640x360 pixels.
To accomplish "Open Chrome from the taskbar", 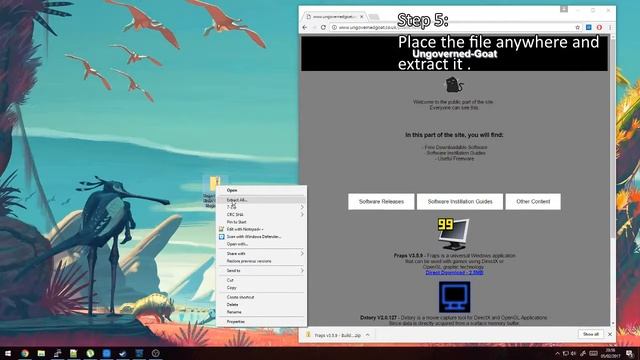I will [24, 353].
